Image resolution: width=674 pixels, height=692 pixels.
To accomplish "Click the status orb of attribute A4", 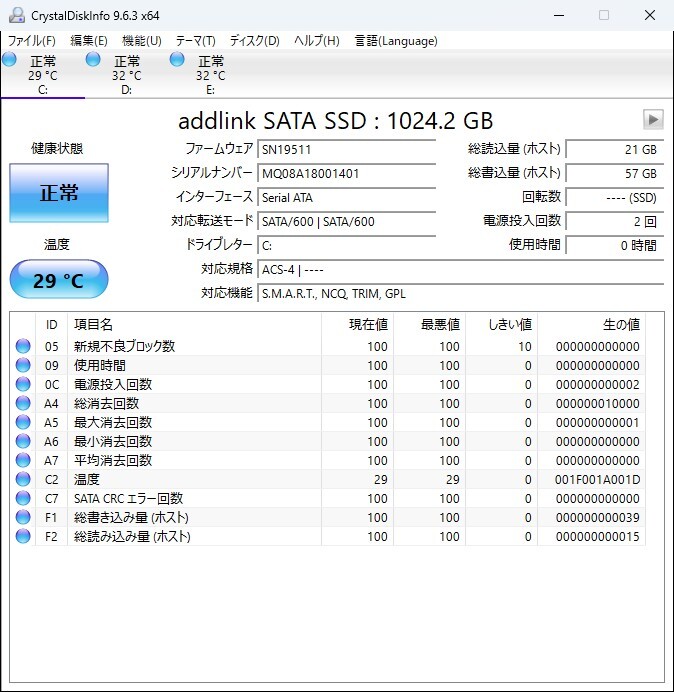I will 23,403.
